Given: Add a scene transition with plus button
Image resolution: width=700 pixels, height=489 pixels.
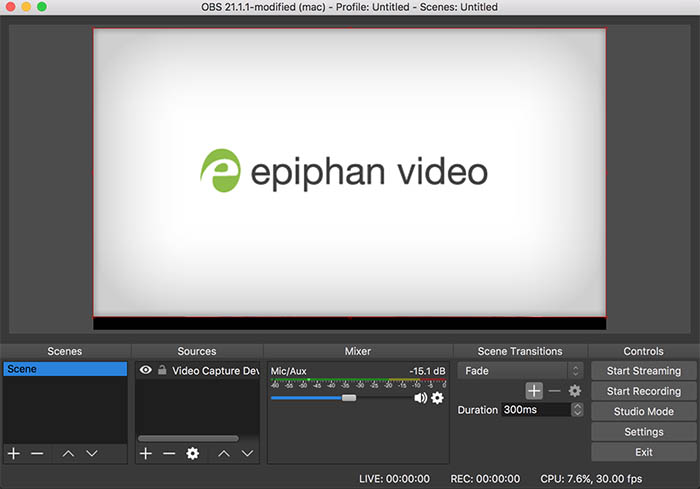Looking at the screenshot, I should pos(534,391).
